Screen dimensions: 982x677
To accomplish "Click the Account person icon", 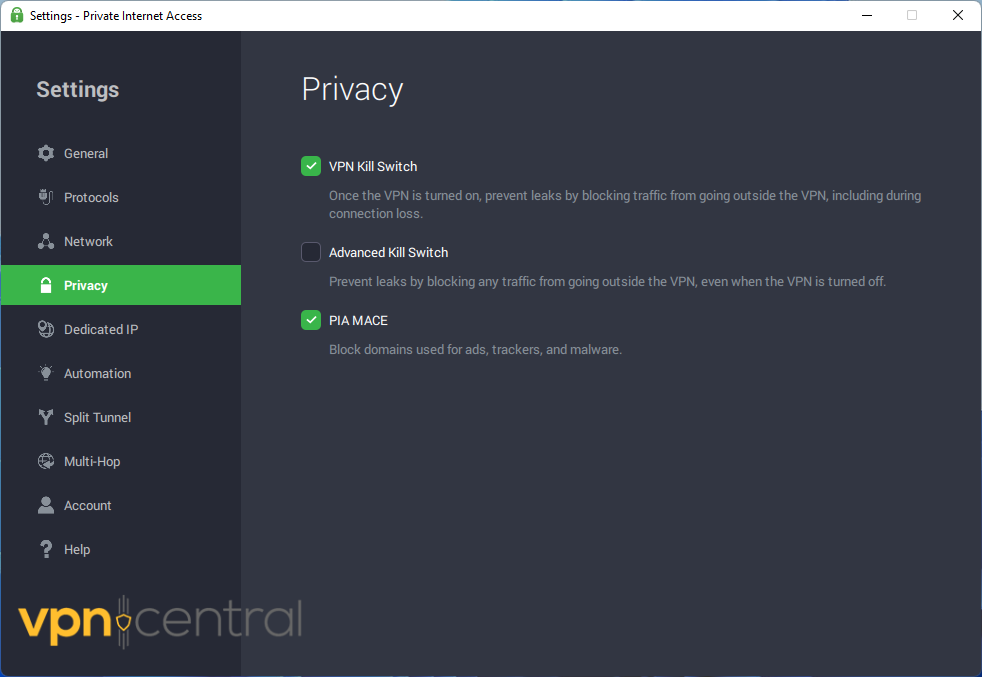I will coord(46,505).
